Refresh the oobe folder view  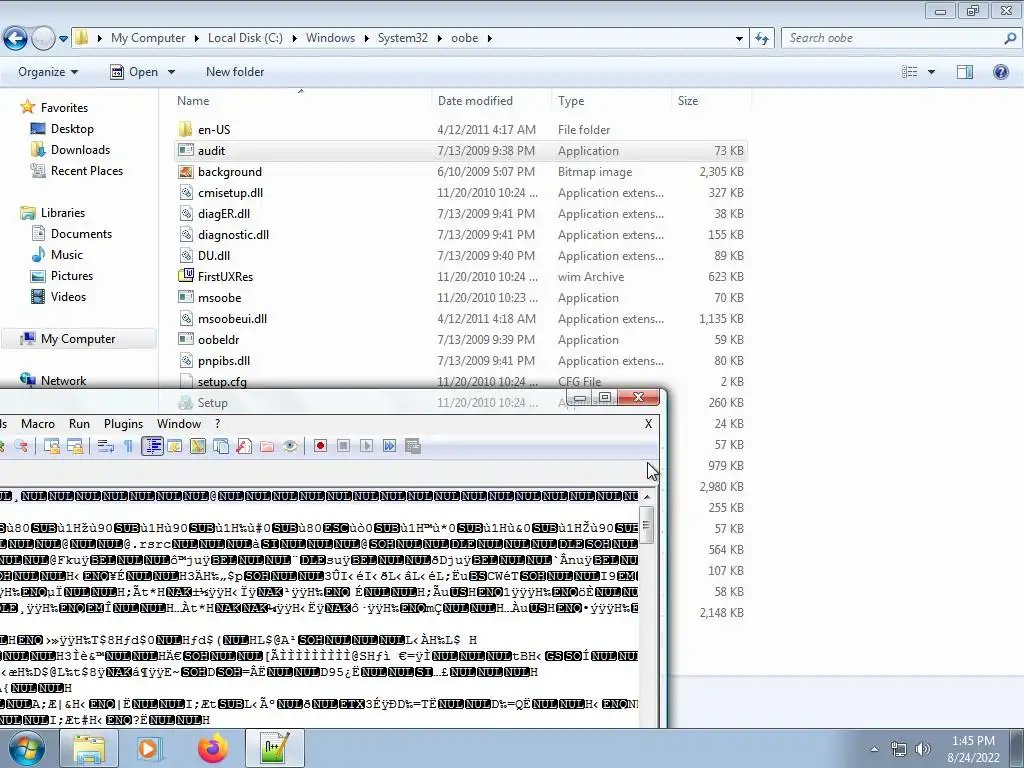click(761, 39)
